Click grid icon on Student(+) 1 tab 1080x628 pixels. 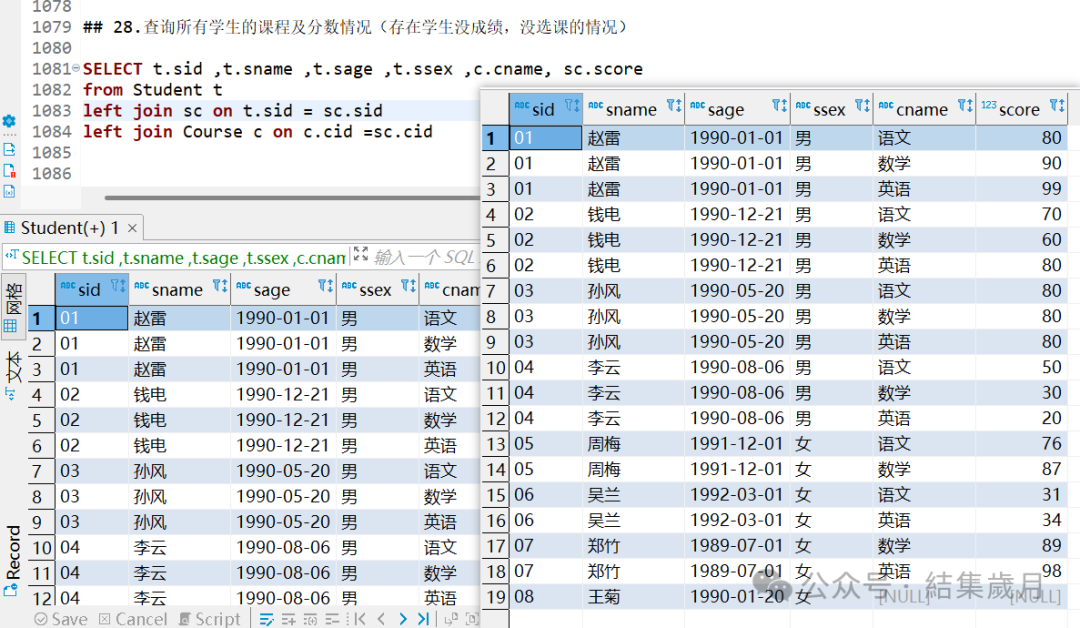(9, 228)
